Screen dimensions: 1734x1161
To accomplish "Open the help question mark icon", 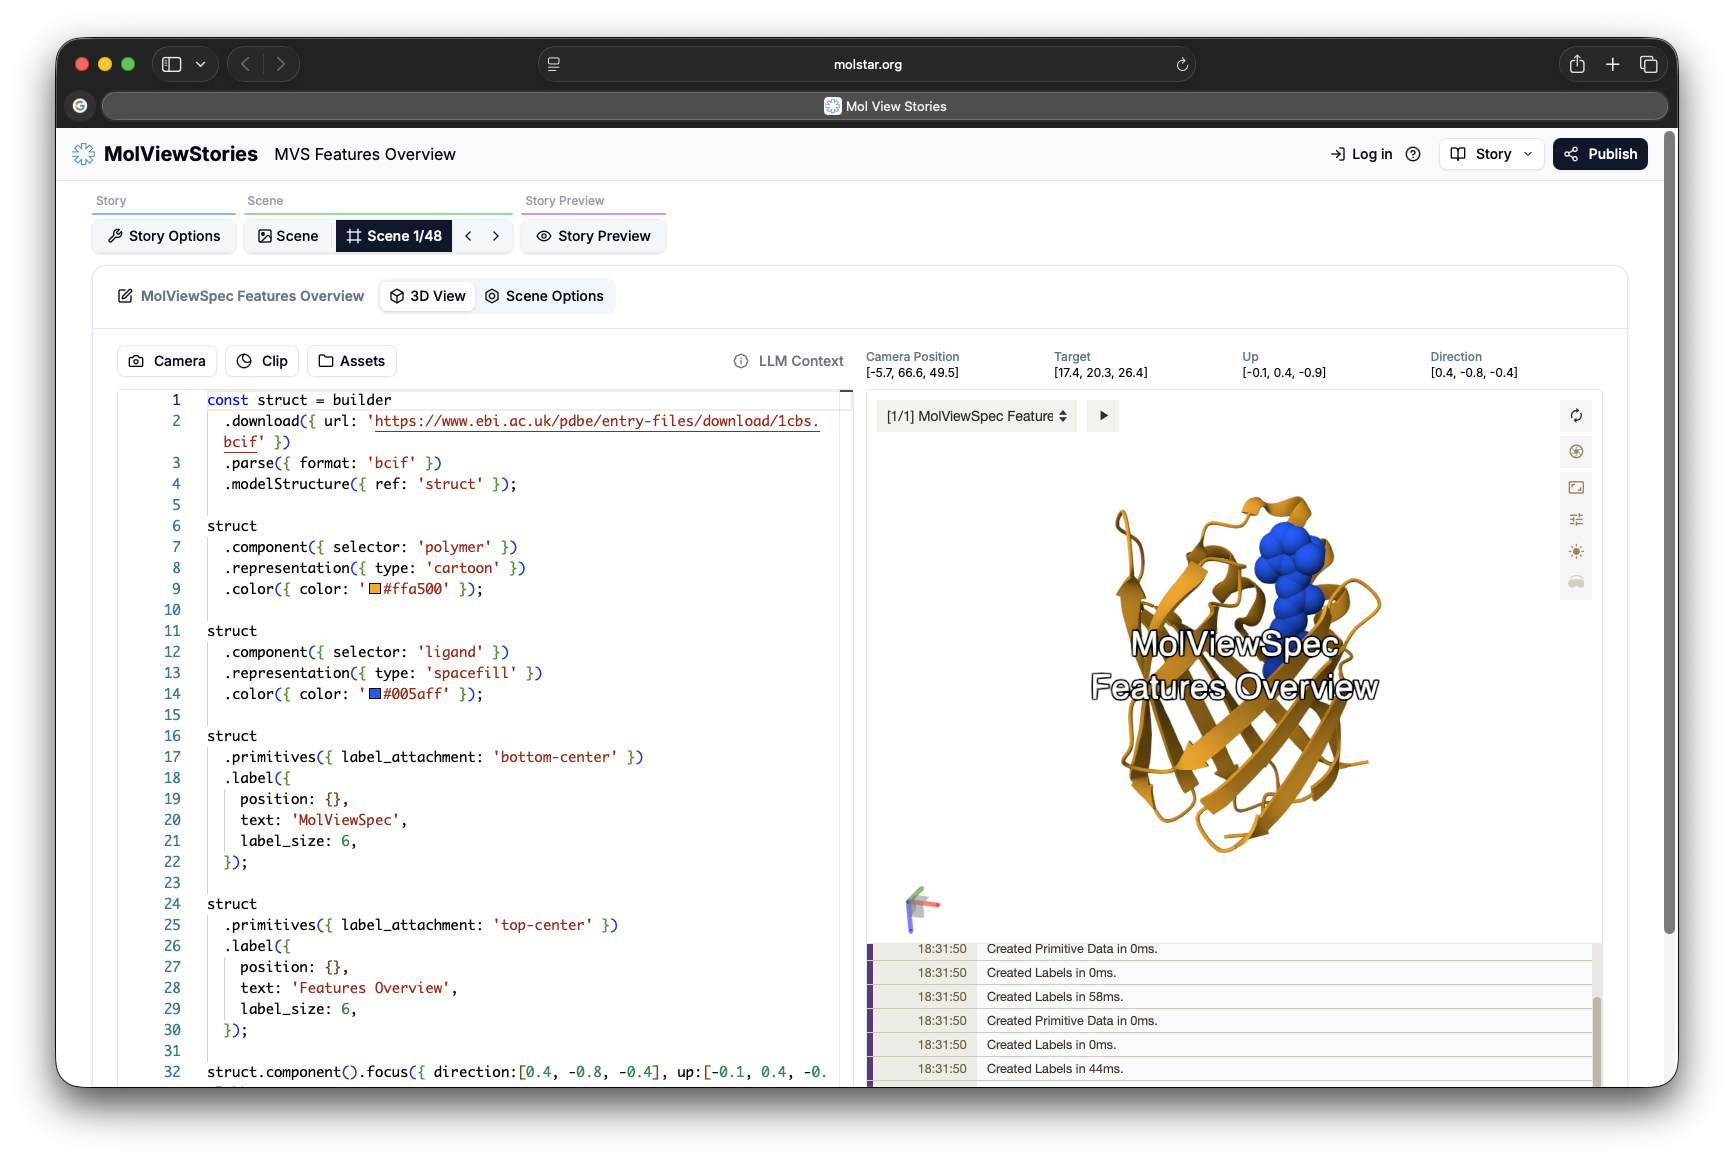I will click(x=1413, y=154).
